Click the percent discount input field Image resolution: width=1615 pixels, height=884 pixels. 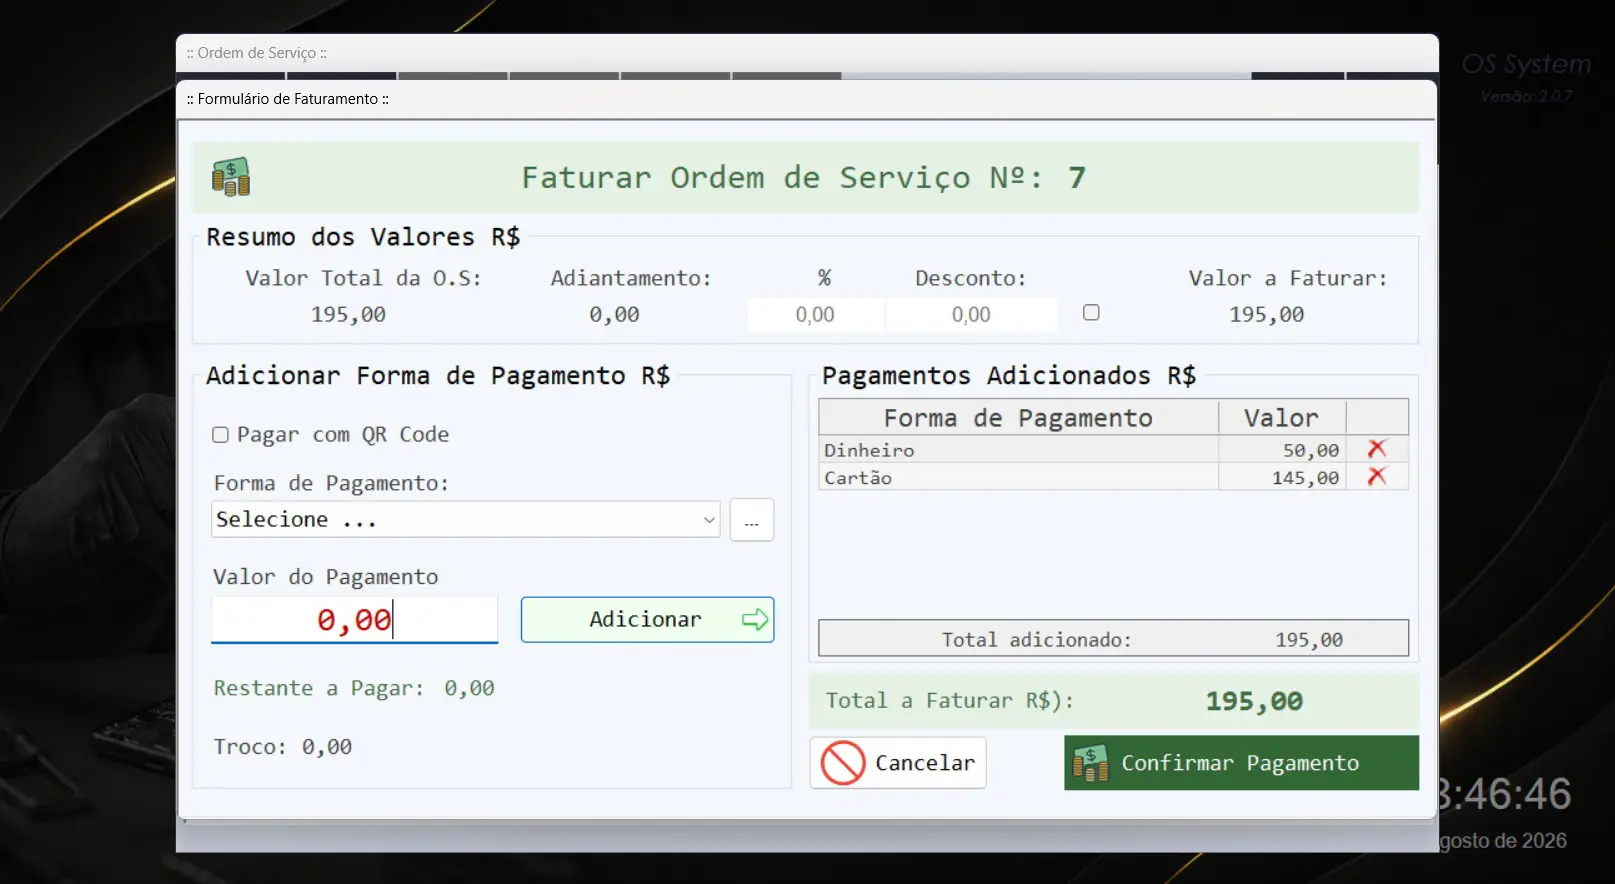(x=815, y=315)
